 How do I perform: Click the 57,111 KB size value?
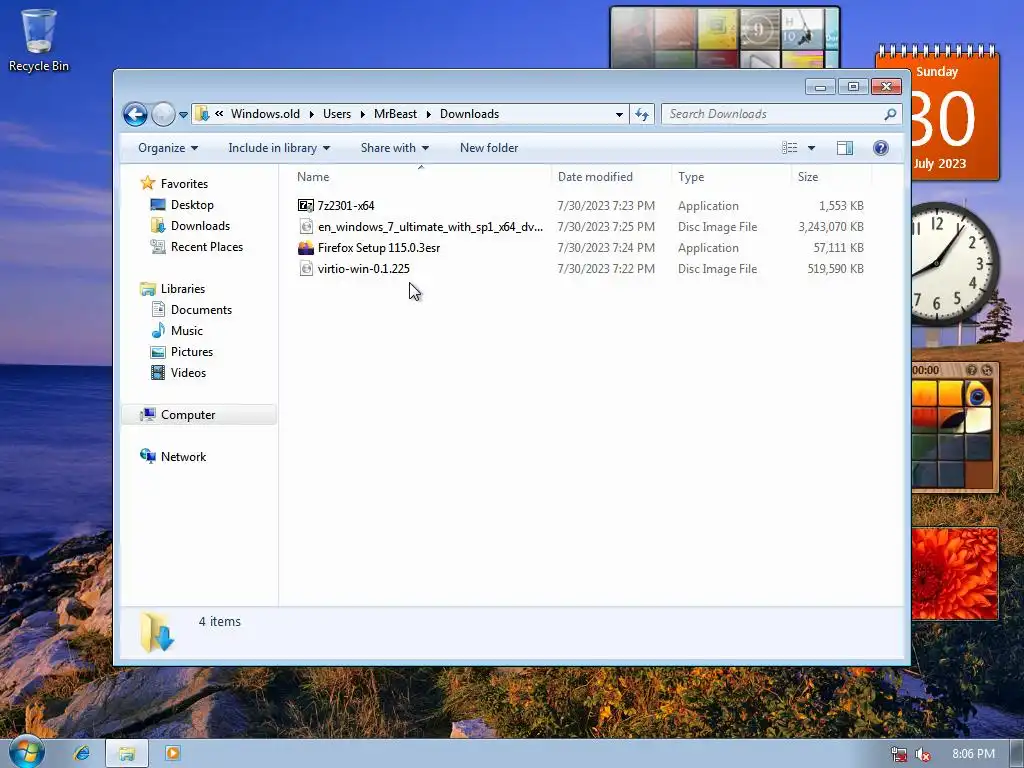[839, 248]
